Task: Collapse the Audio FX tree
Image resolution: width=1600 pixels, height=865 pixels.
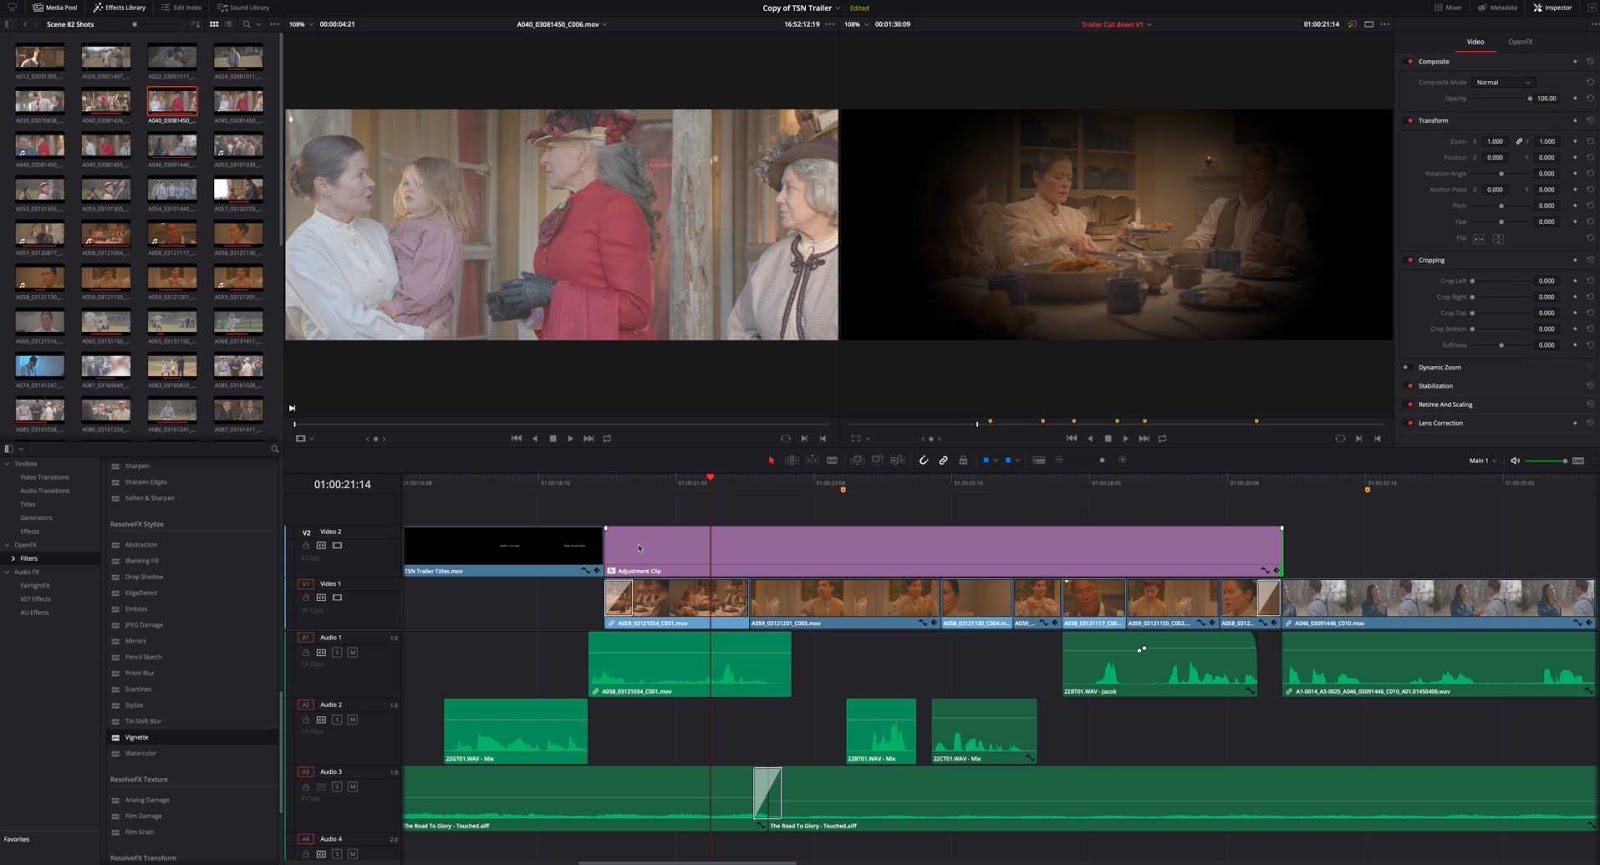Action: [7, 572]
